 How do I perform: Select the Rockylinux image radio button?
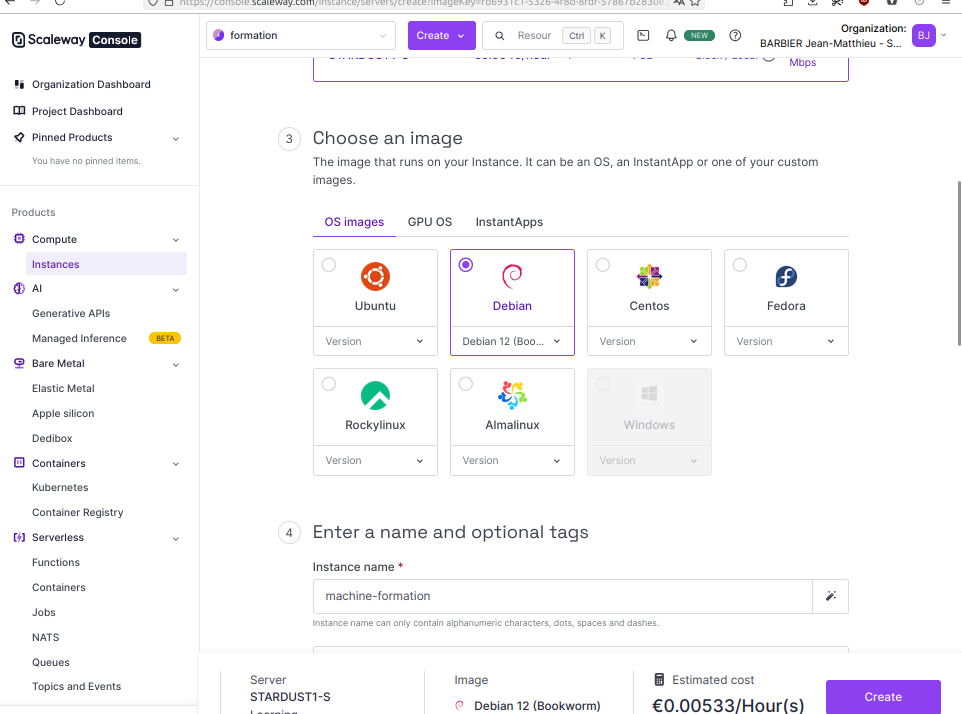(329, 384)
